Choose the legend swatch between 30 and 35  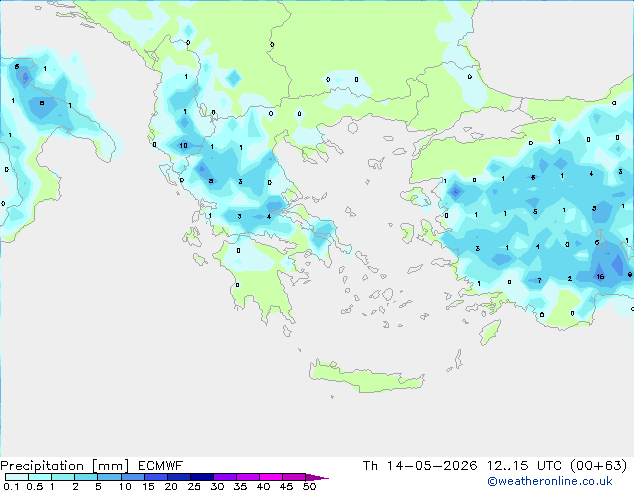pyautogui.click(x=224, y=477)
